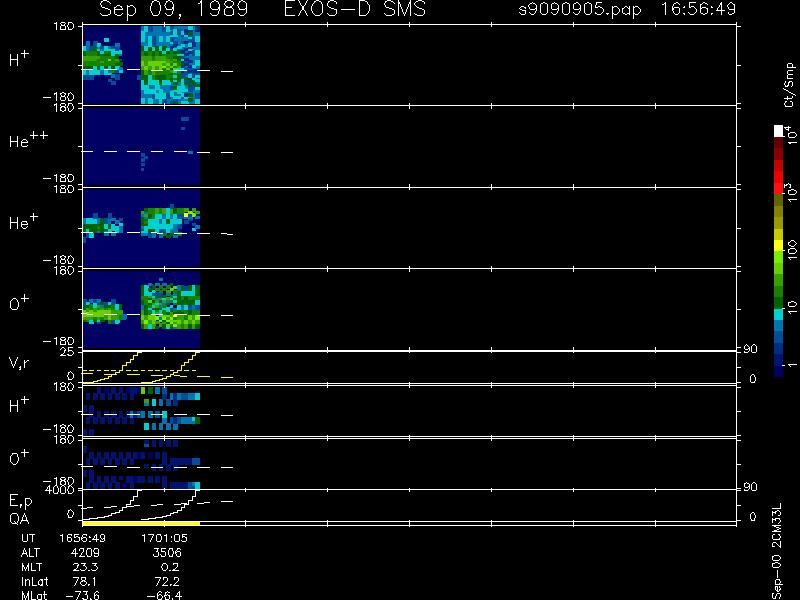Click the vertical "Sep-00 2CM33L" stamp text
This screenshot has height=600, width=800.
click(777, 551)
